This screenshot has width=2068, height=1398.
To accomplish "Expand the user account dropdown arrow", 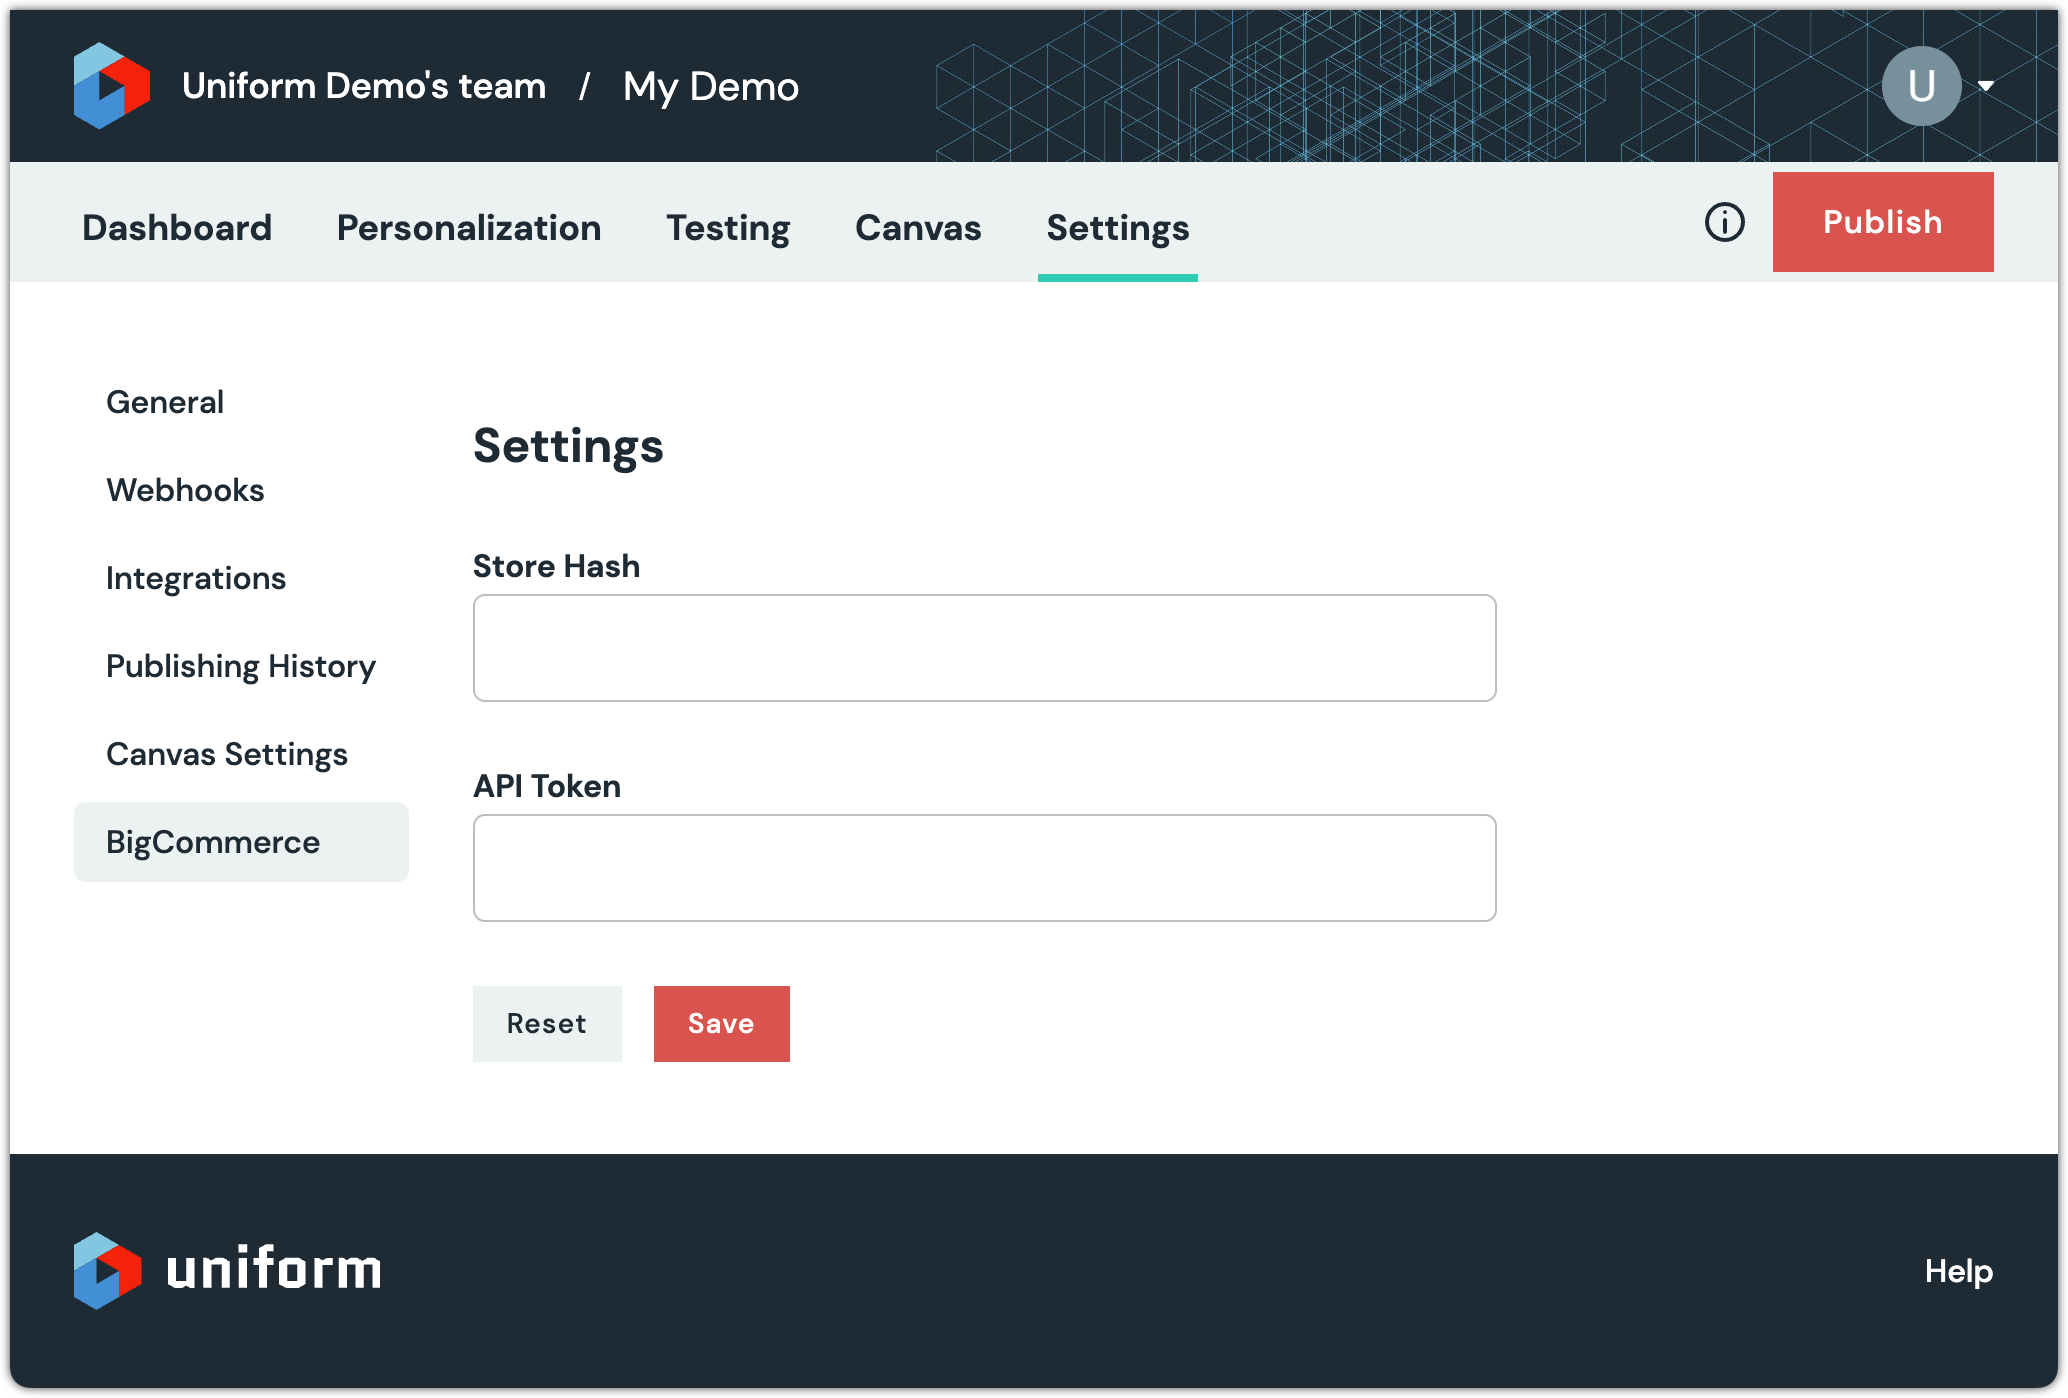I will (x=1986, y=86).
